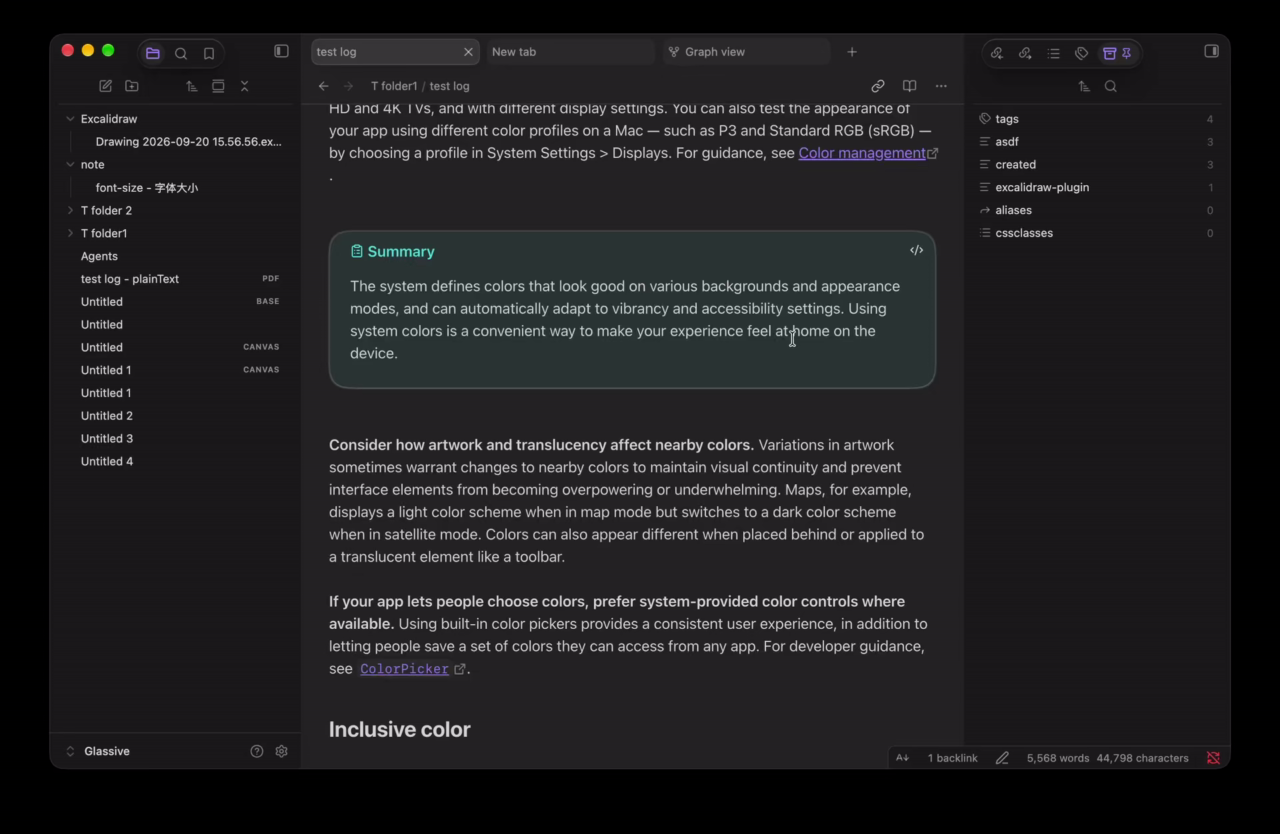This screenshot has height=834, width=1280.
Task: Switch to the New tab tab
Action: click(570, 52)
